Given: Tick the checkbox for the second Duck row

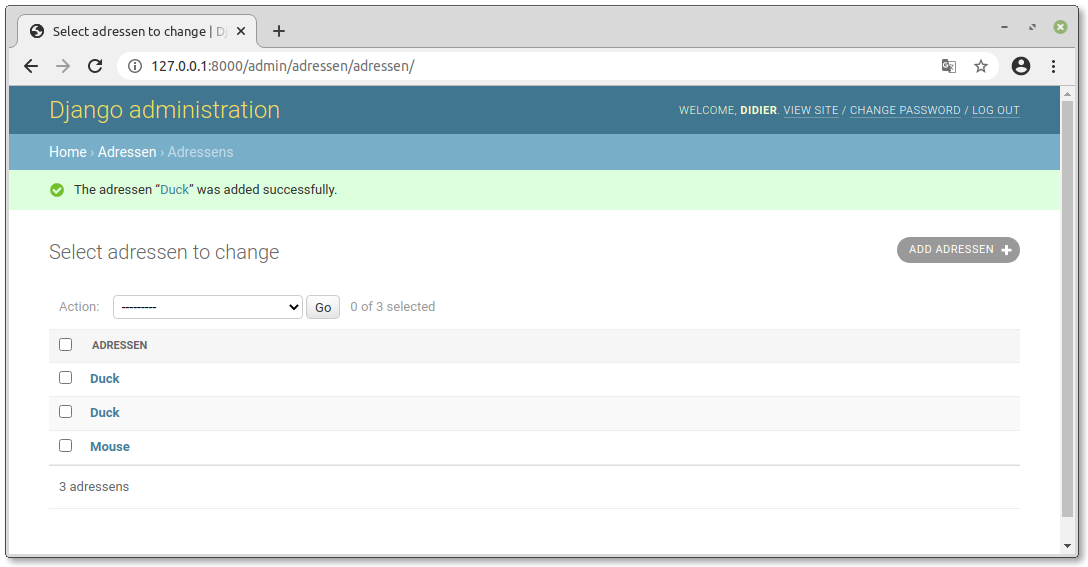Looking at the screenshot, I should (x=65, y=412).
